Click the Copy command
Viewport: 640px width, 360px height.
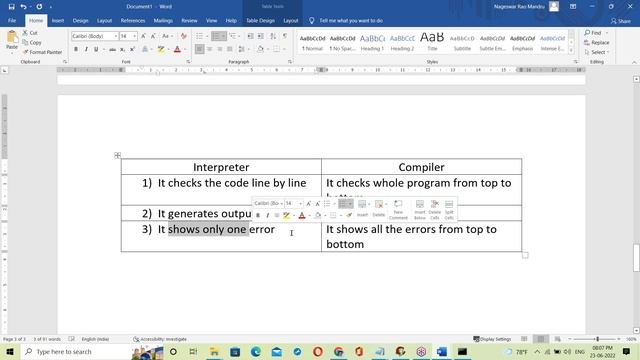32,42
